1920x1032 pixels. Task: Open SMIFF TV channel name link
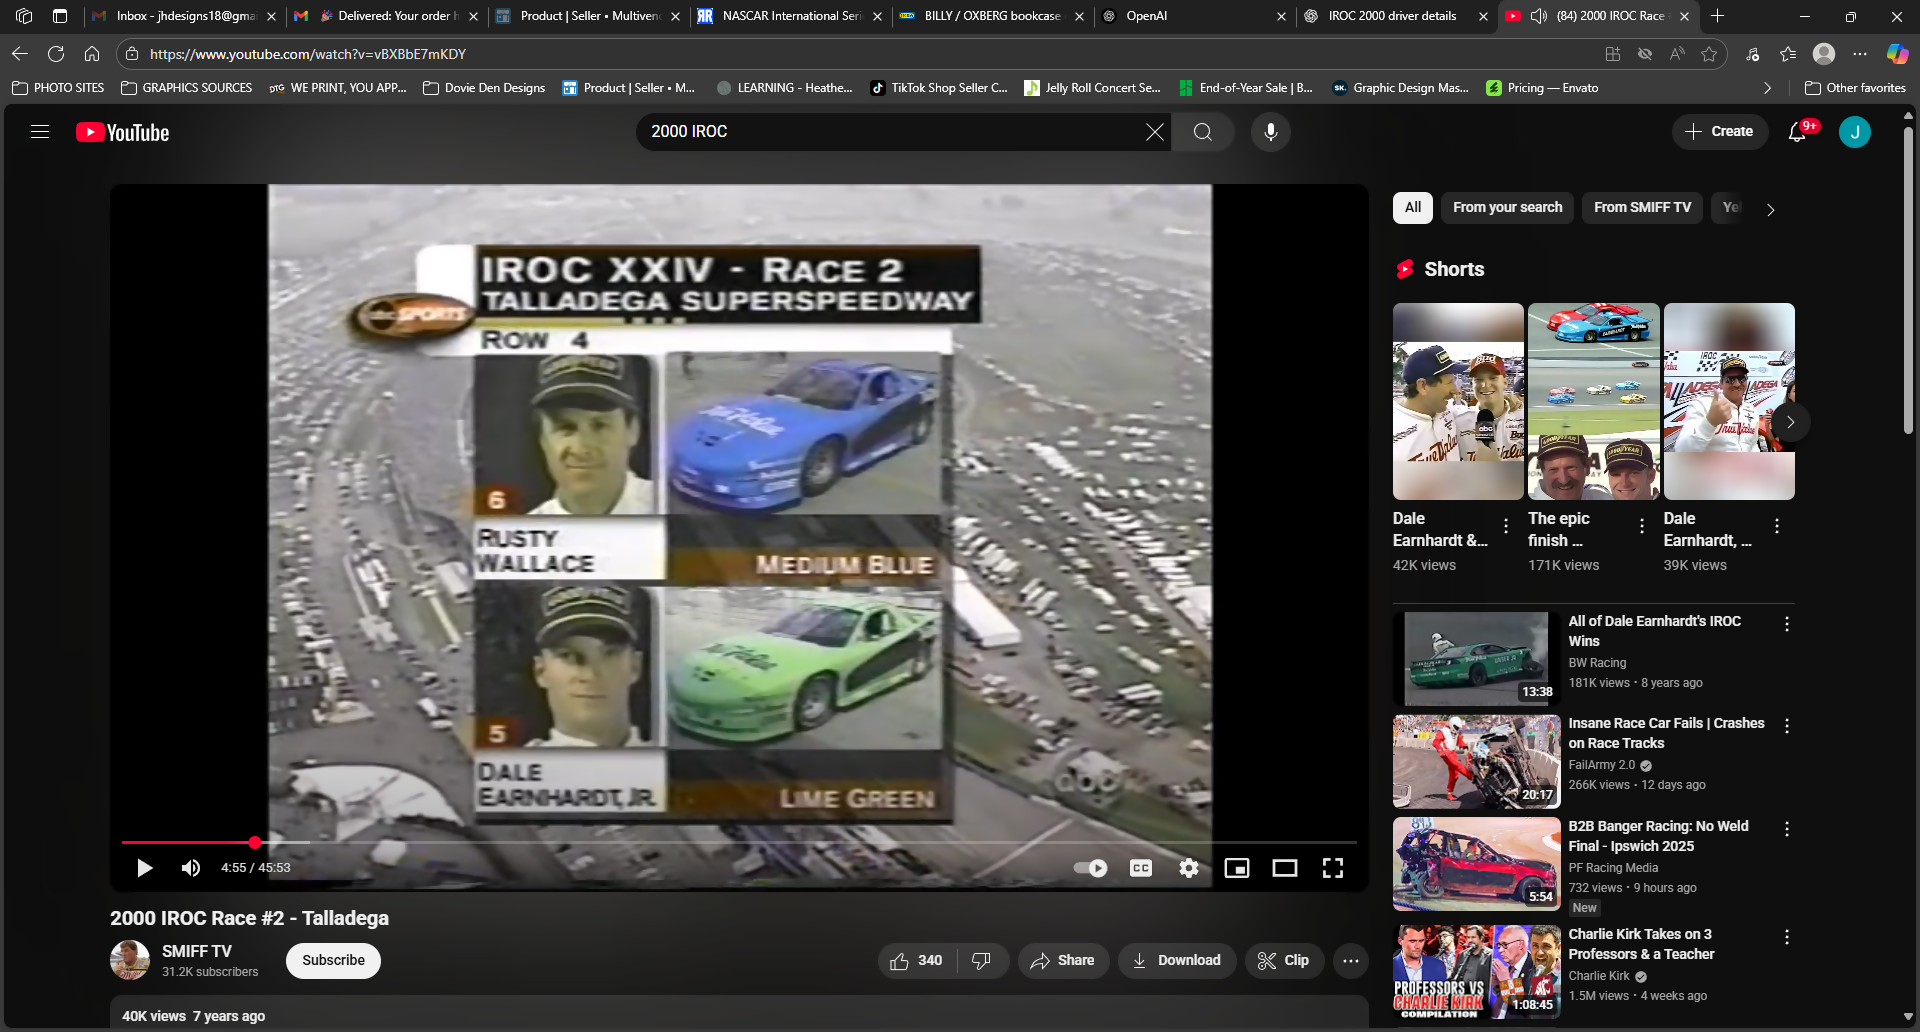[197, 951]
